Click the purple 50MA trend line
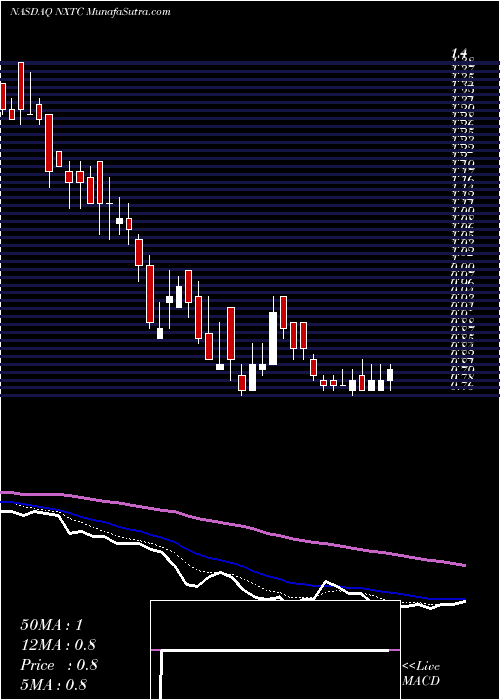Screen dimensions: 500x700 232,524
